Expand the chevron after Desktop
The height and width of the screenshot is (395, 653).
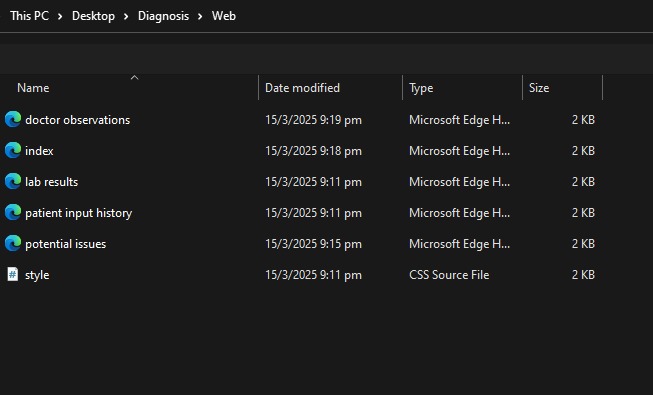pos(126,16)
